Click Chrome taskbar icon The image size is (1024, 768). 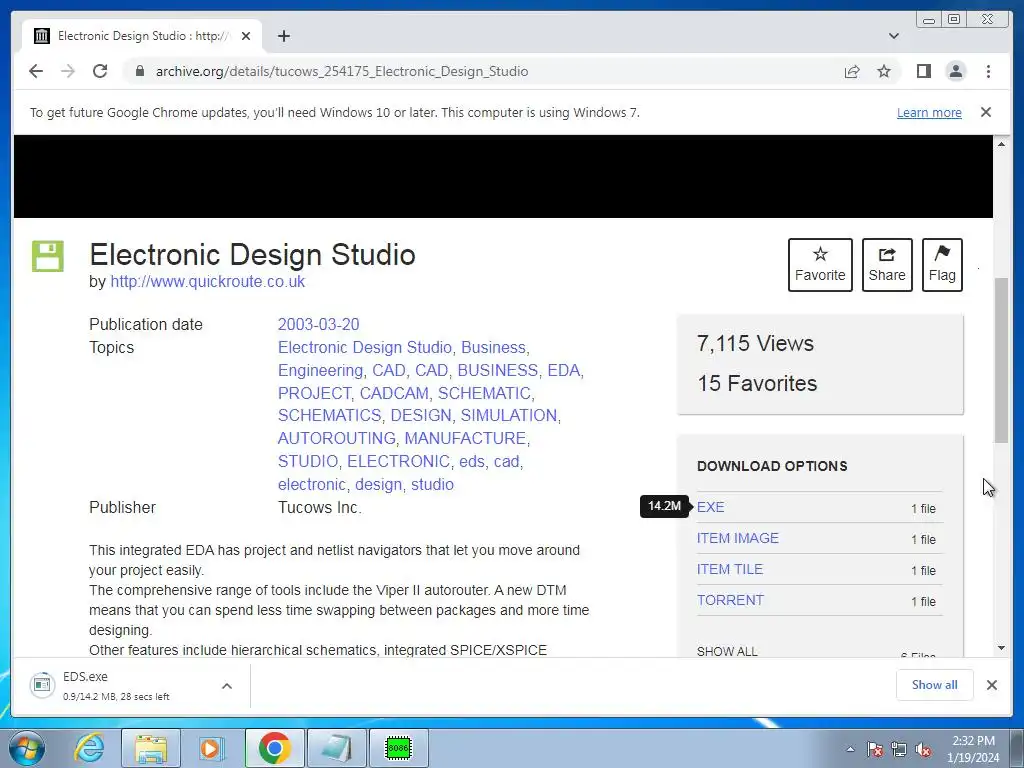(274, 748)
